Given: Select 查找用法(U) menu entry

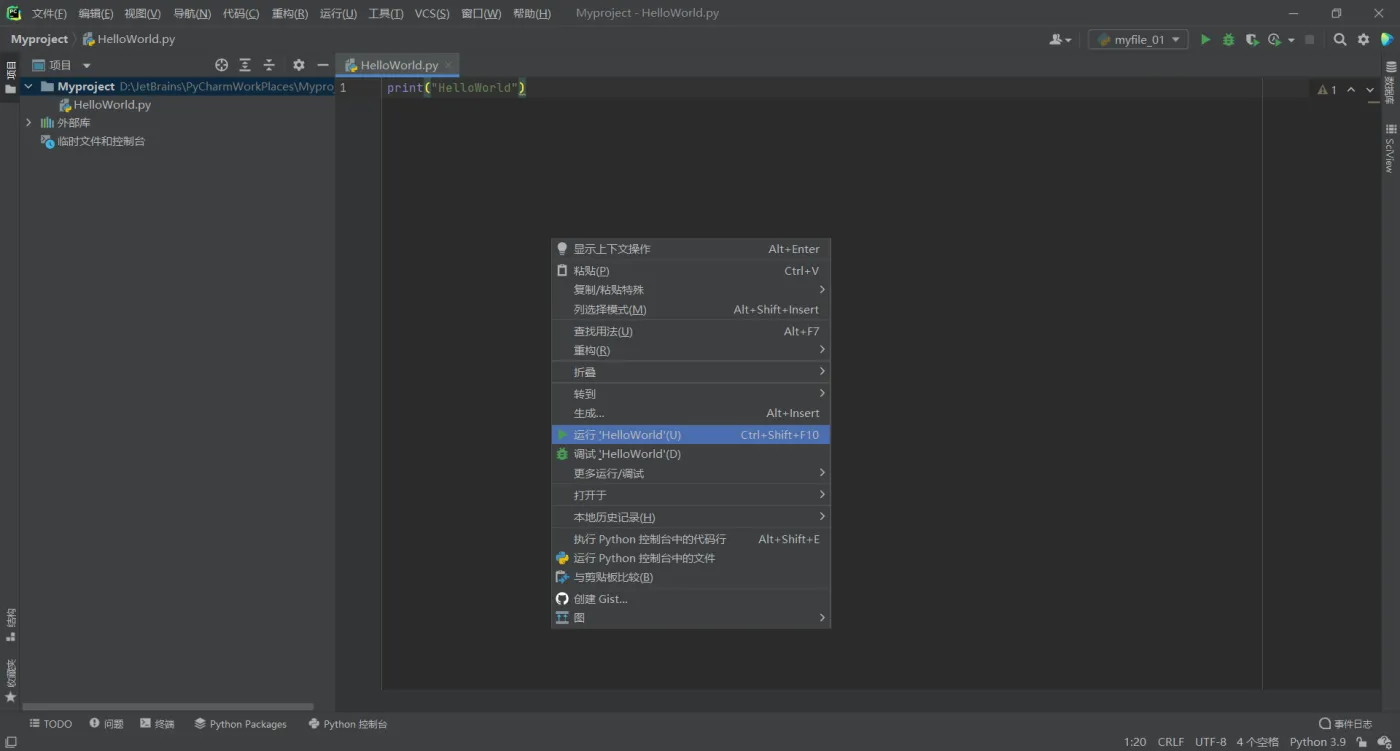Looking at the screenshot, I should [x=691, y=331].
